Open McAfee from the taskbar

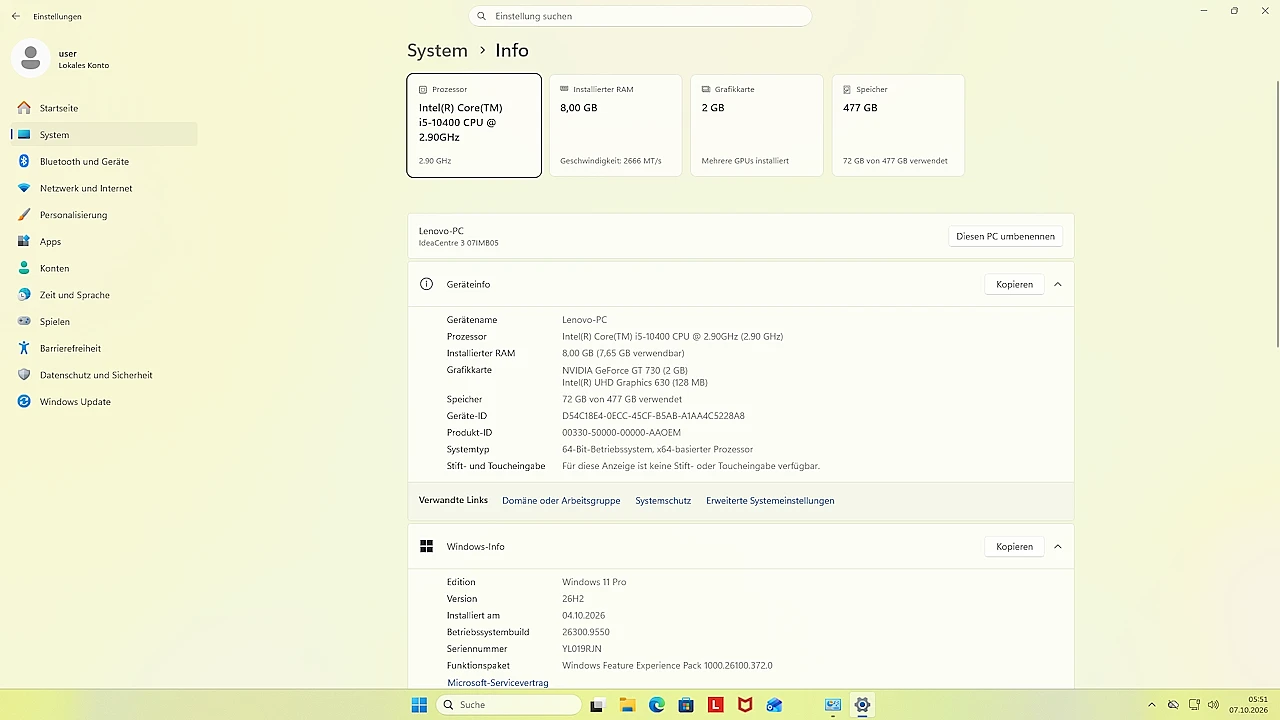(745, 705)
